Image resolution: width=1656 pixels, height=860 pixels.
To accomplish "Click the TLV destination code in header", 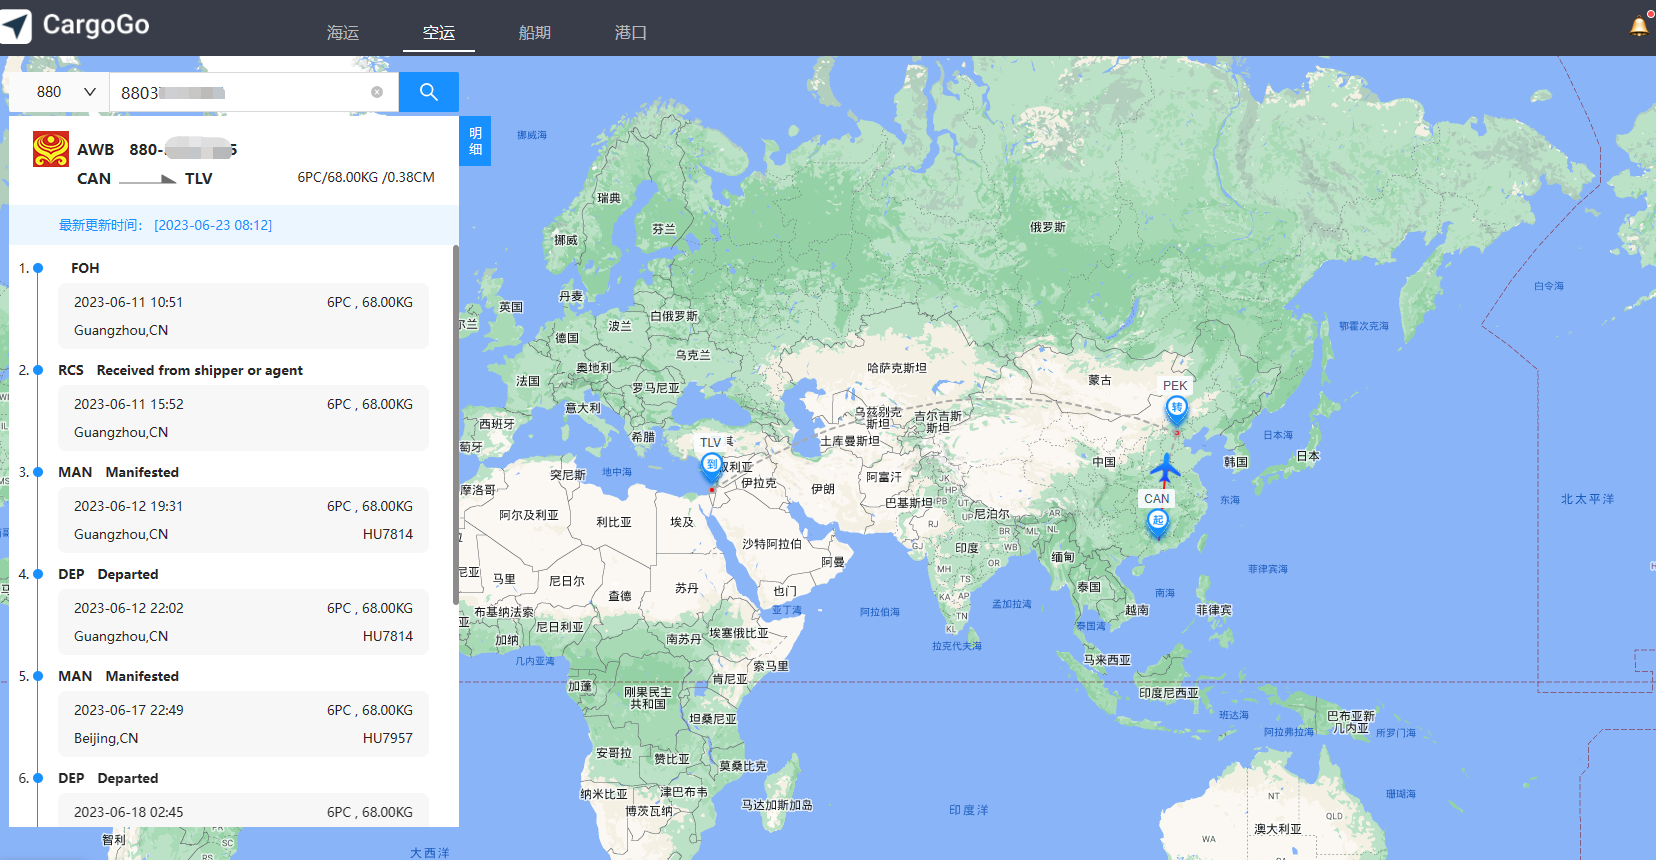I will coord(199,178).
